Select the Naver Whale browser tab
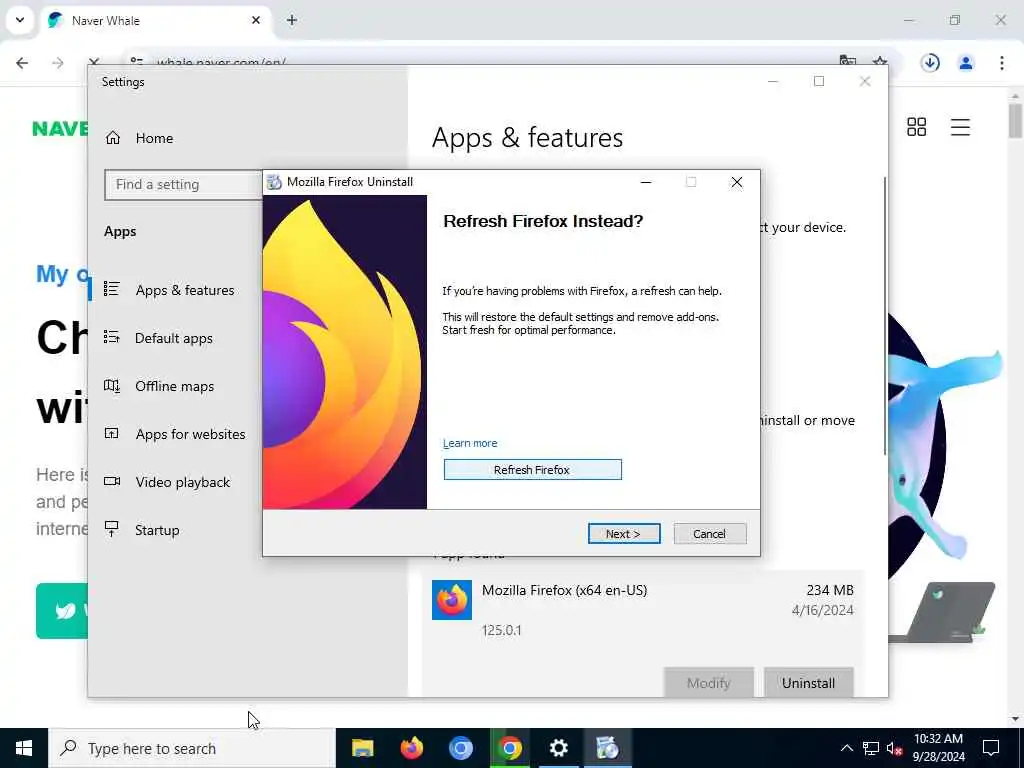The height and width of the screenshot is (768, 1024). click(157, 21)
